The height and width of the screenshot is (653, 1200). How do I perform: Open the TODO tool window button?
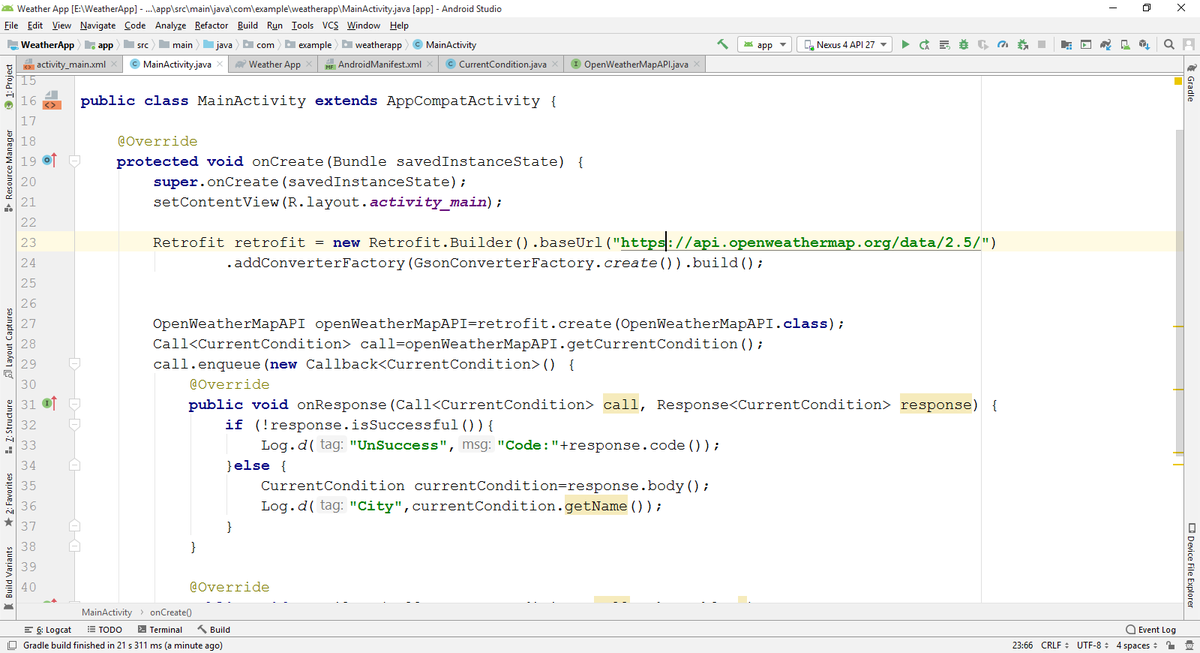[x=105, y=630]
